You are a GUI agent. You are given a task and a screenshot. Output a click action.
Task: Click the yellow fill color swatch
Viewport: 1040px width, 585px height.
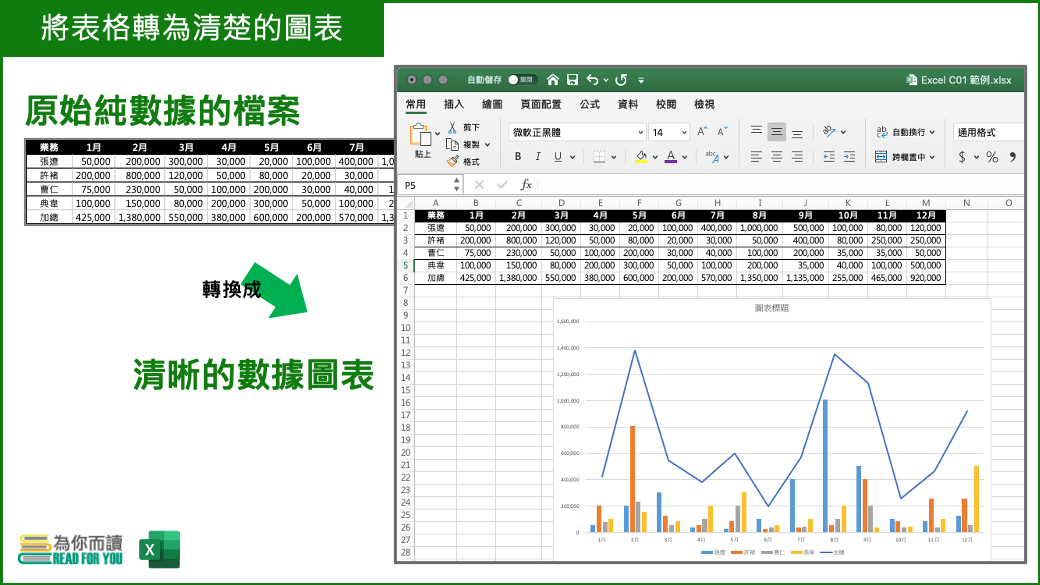click(x=641, y=157)
